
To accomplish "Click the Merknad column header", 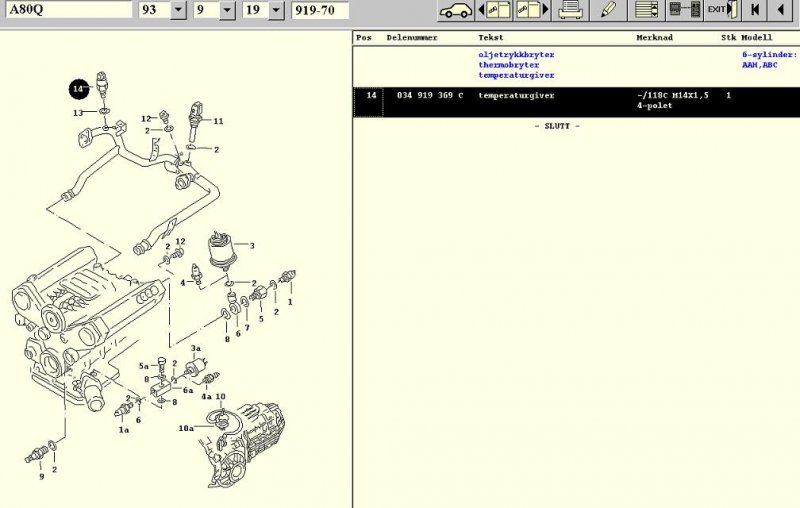I will pos(655,38).
